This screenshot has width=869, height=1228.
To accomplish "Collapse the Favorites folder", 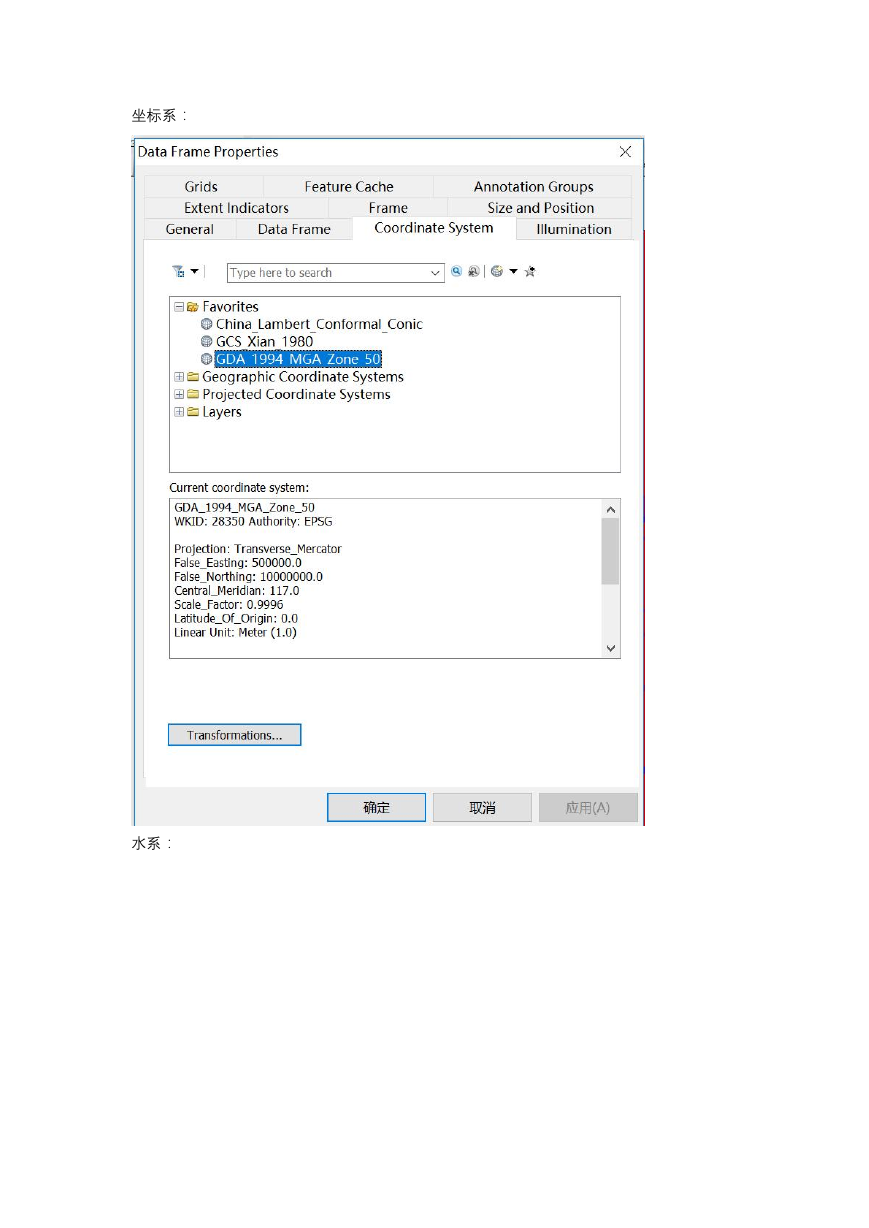I will [179, 307].
